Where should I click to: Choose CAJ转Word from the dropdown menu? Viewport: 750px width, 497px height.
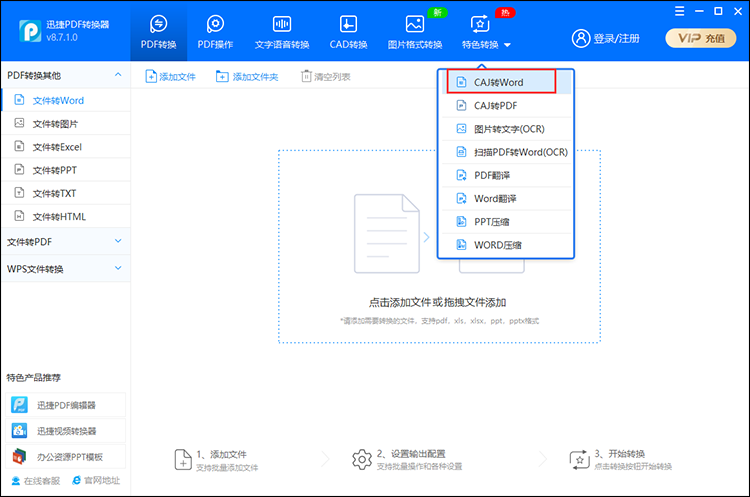pos(506,82)
